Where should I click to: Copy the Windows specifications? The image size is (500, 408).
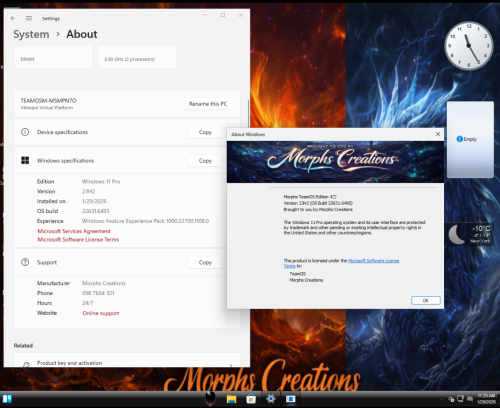(205, 161)
